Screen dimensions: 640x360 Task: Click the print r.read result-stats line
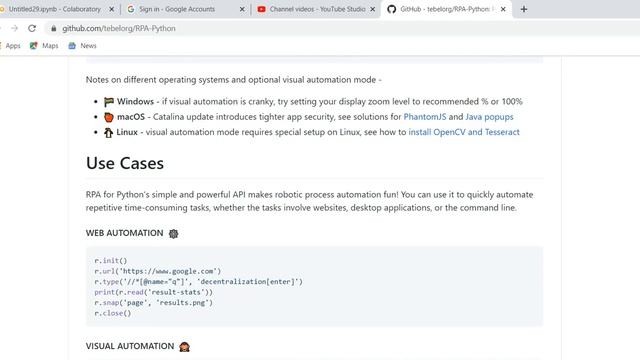tap(153, 292)
